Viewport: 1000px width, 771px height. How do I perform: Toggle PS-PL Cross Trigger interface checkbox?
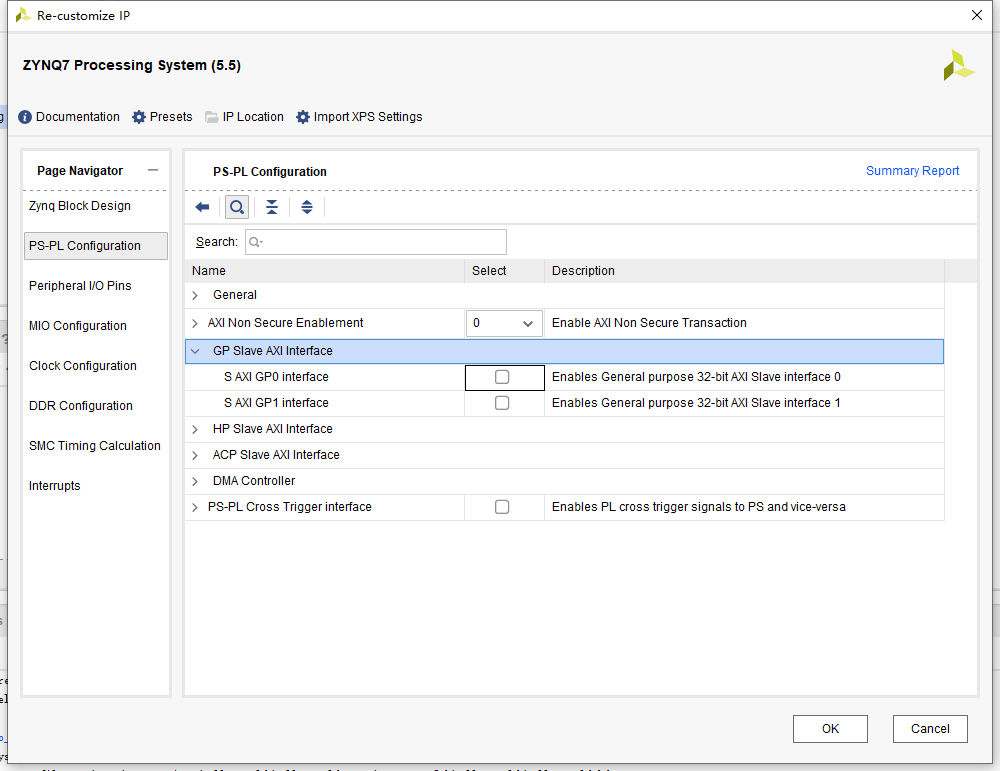tap(502, 507)
